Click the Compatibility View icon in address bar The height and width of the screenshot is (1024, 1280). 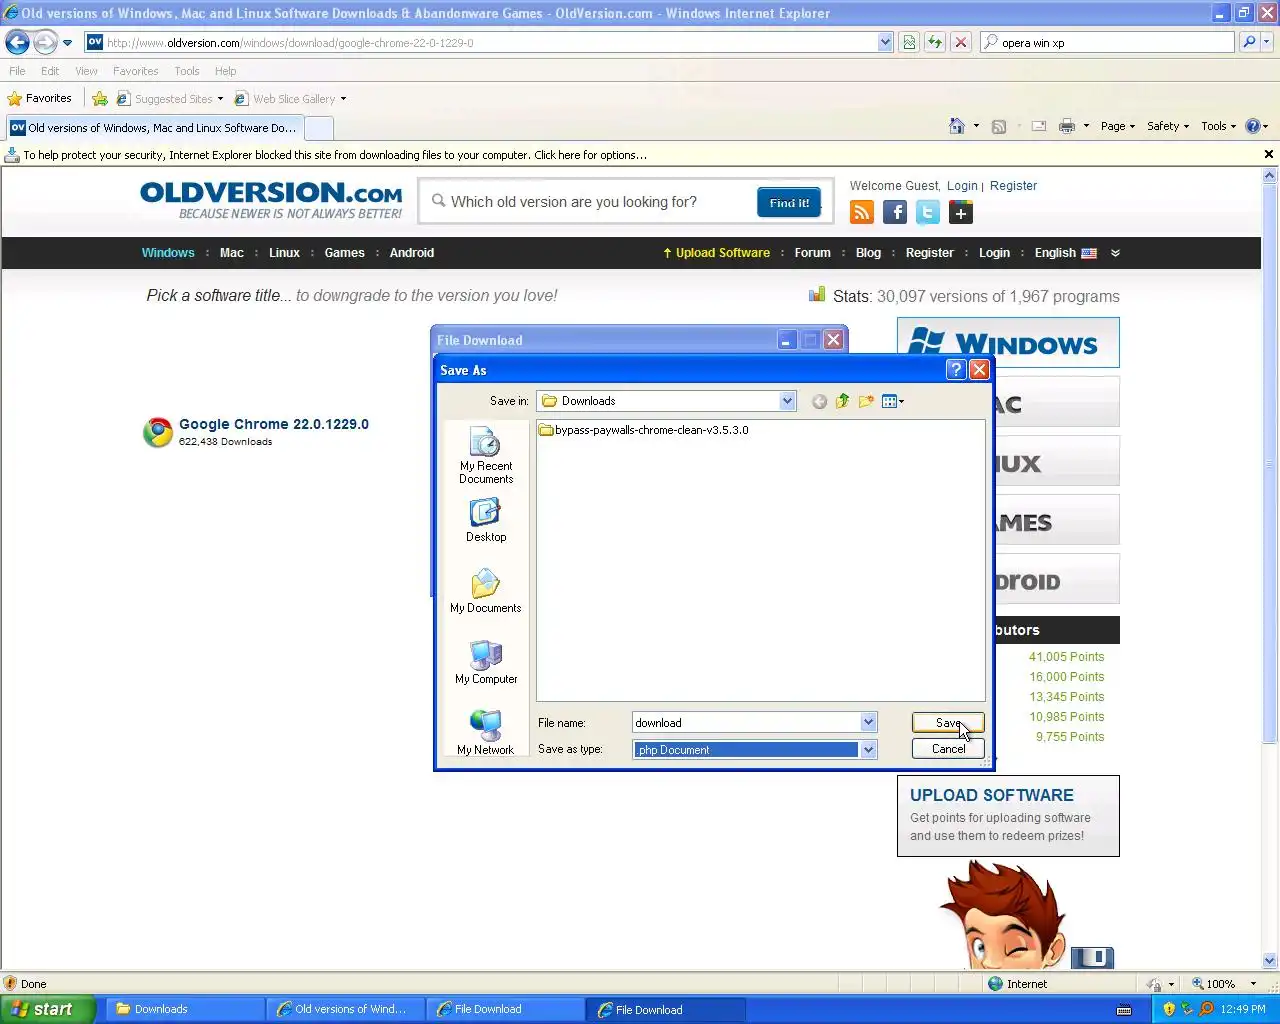(x=908, y=42)
